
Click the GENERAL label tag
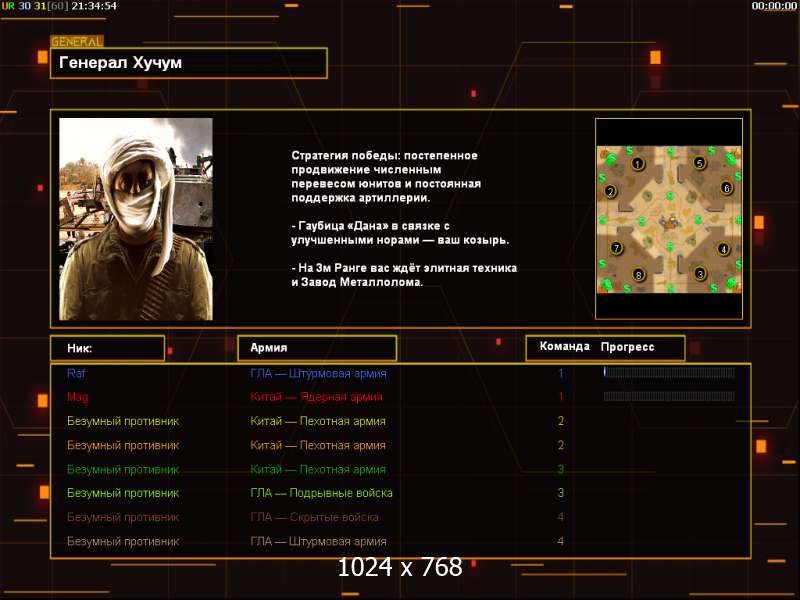click(x=77, y=42)
